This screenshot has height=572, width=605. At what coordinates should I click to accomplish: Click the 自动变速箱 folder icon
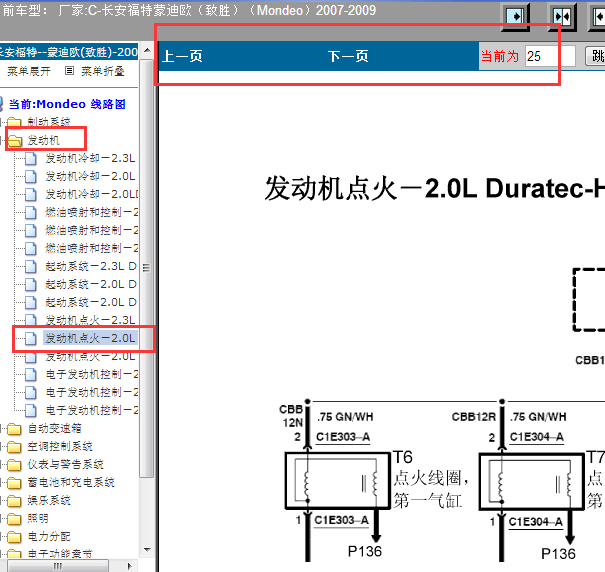pos(14,429)
